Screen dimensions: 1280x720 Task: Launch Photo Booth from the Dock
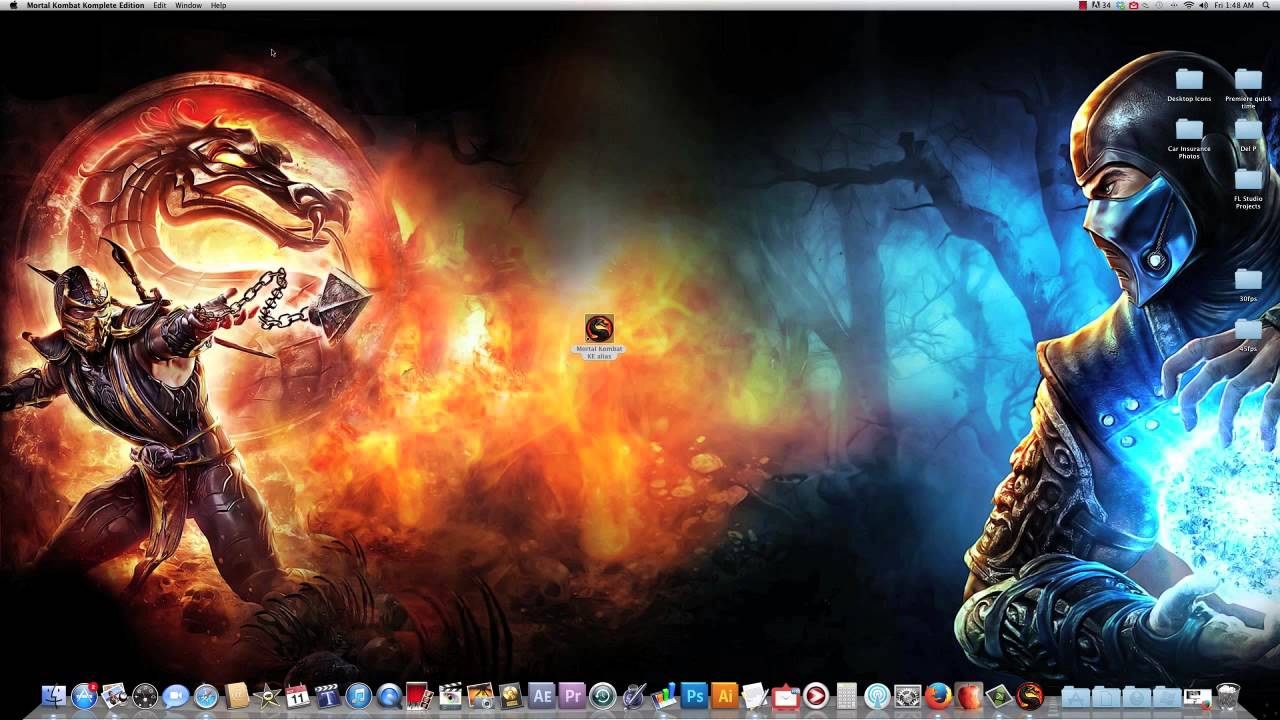click(x=418, y=696)
